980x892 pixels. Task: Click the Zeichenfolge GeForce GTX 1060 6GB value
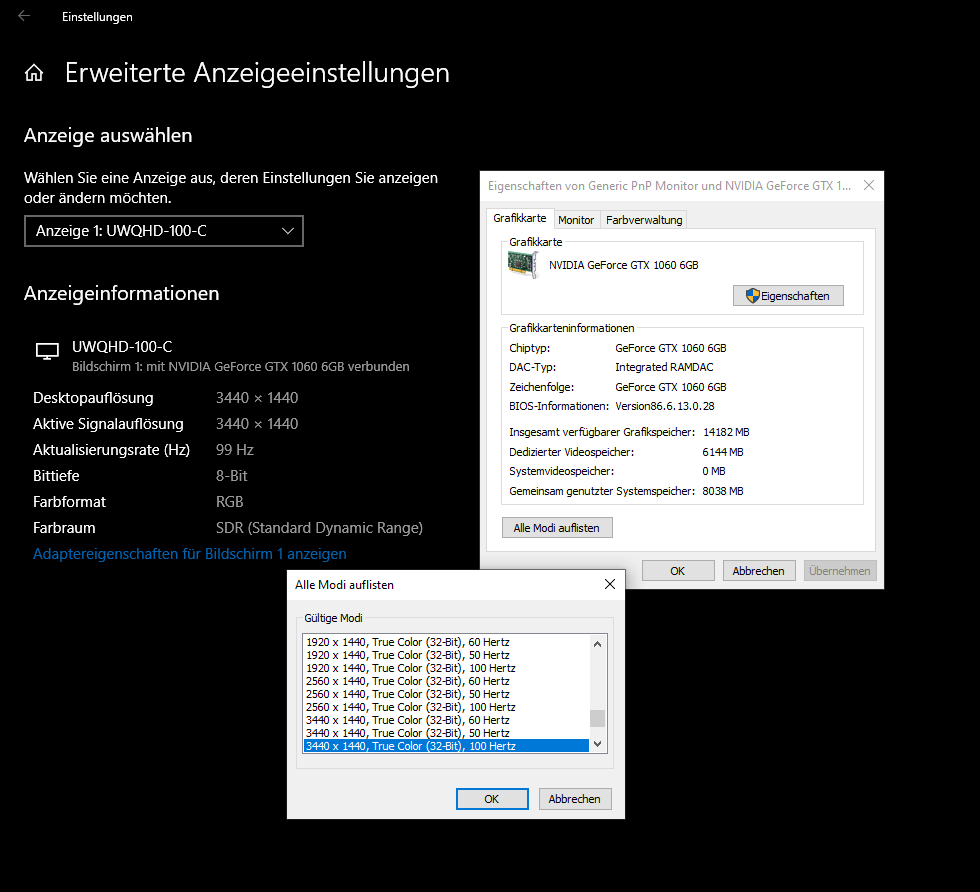[671, 387]
